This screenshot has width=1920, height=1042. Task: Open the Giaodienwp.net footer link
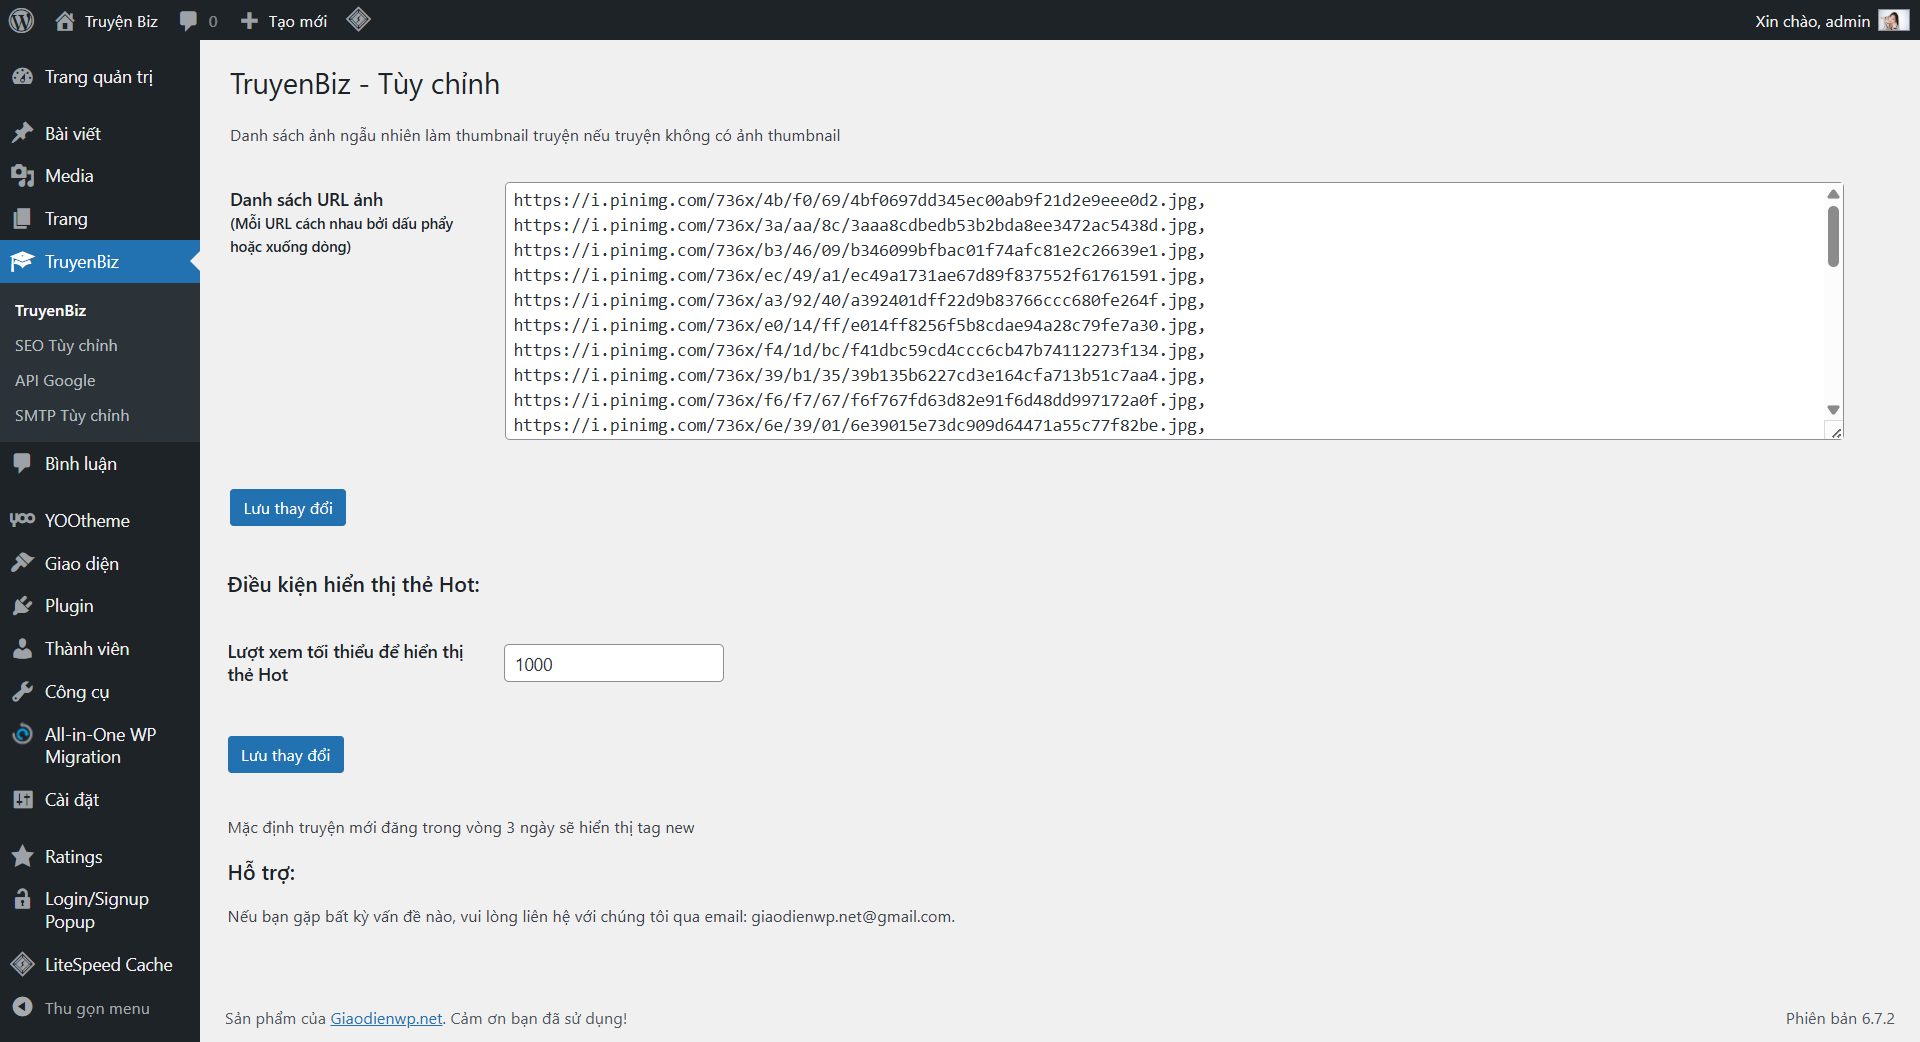386,1018
